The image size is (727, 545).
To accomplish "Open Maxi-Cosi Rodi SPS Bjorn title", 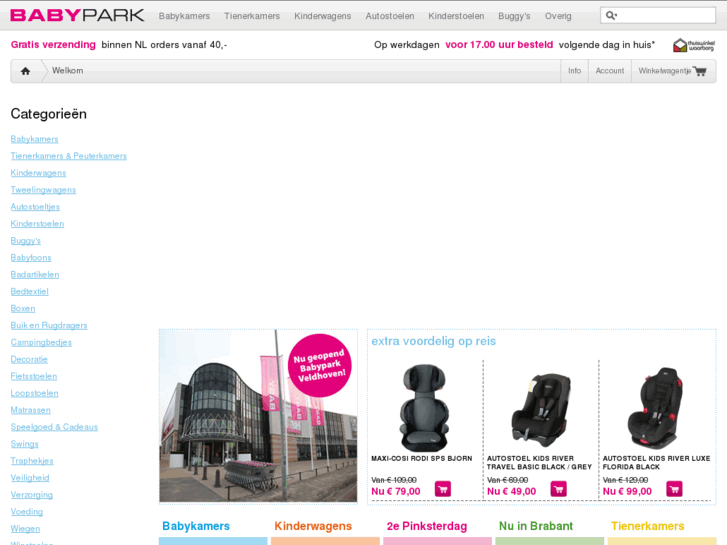I will pos(421,458).
